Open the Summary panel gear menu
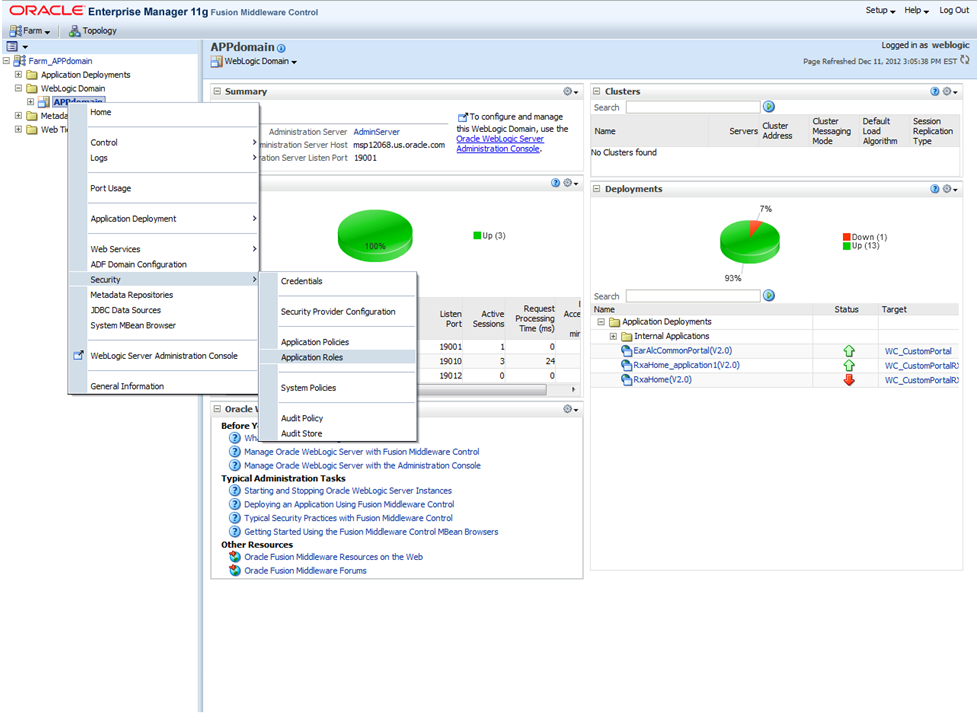The width and height of the screenshot is (979, 715). (570, 91)
